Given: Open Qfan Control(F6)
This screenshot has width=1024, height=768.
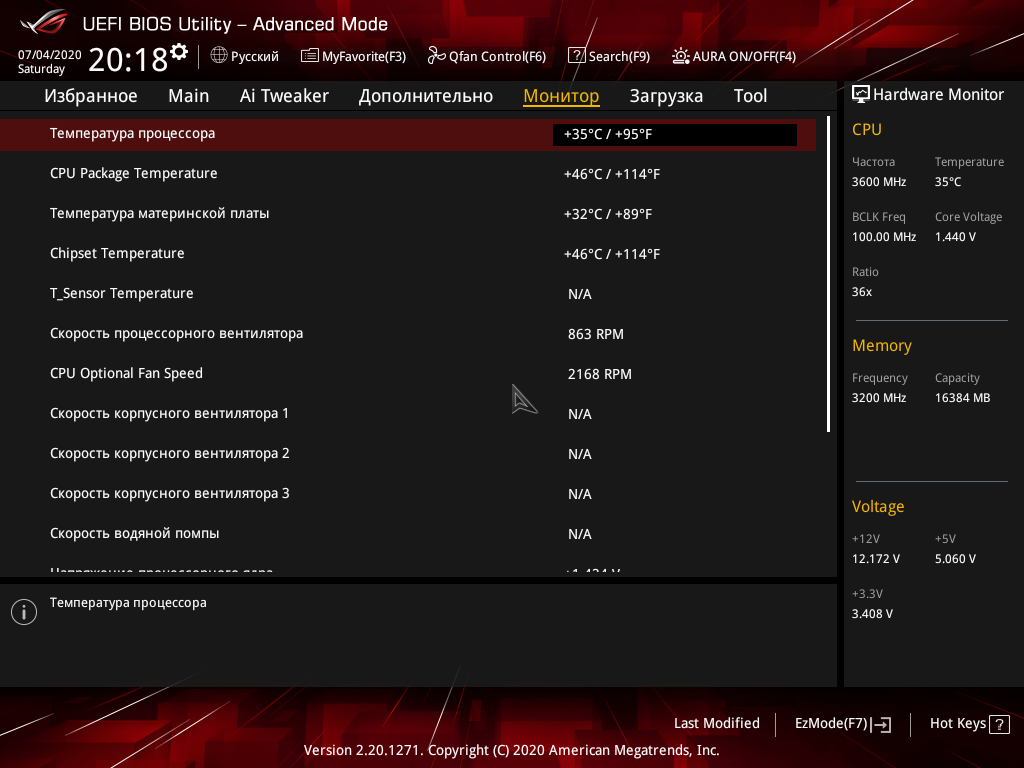Looking at the screenshot, I should 487,56.
